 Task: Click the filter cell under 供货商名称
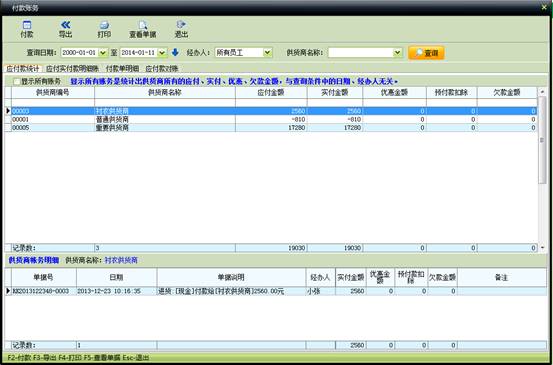(x=165, y=103)
